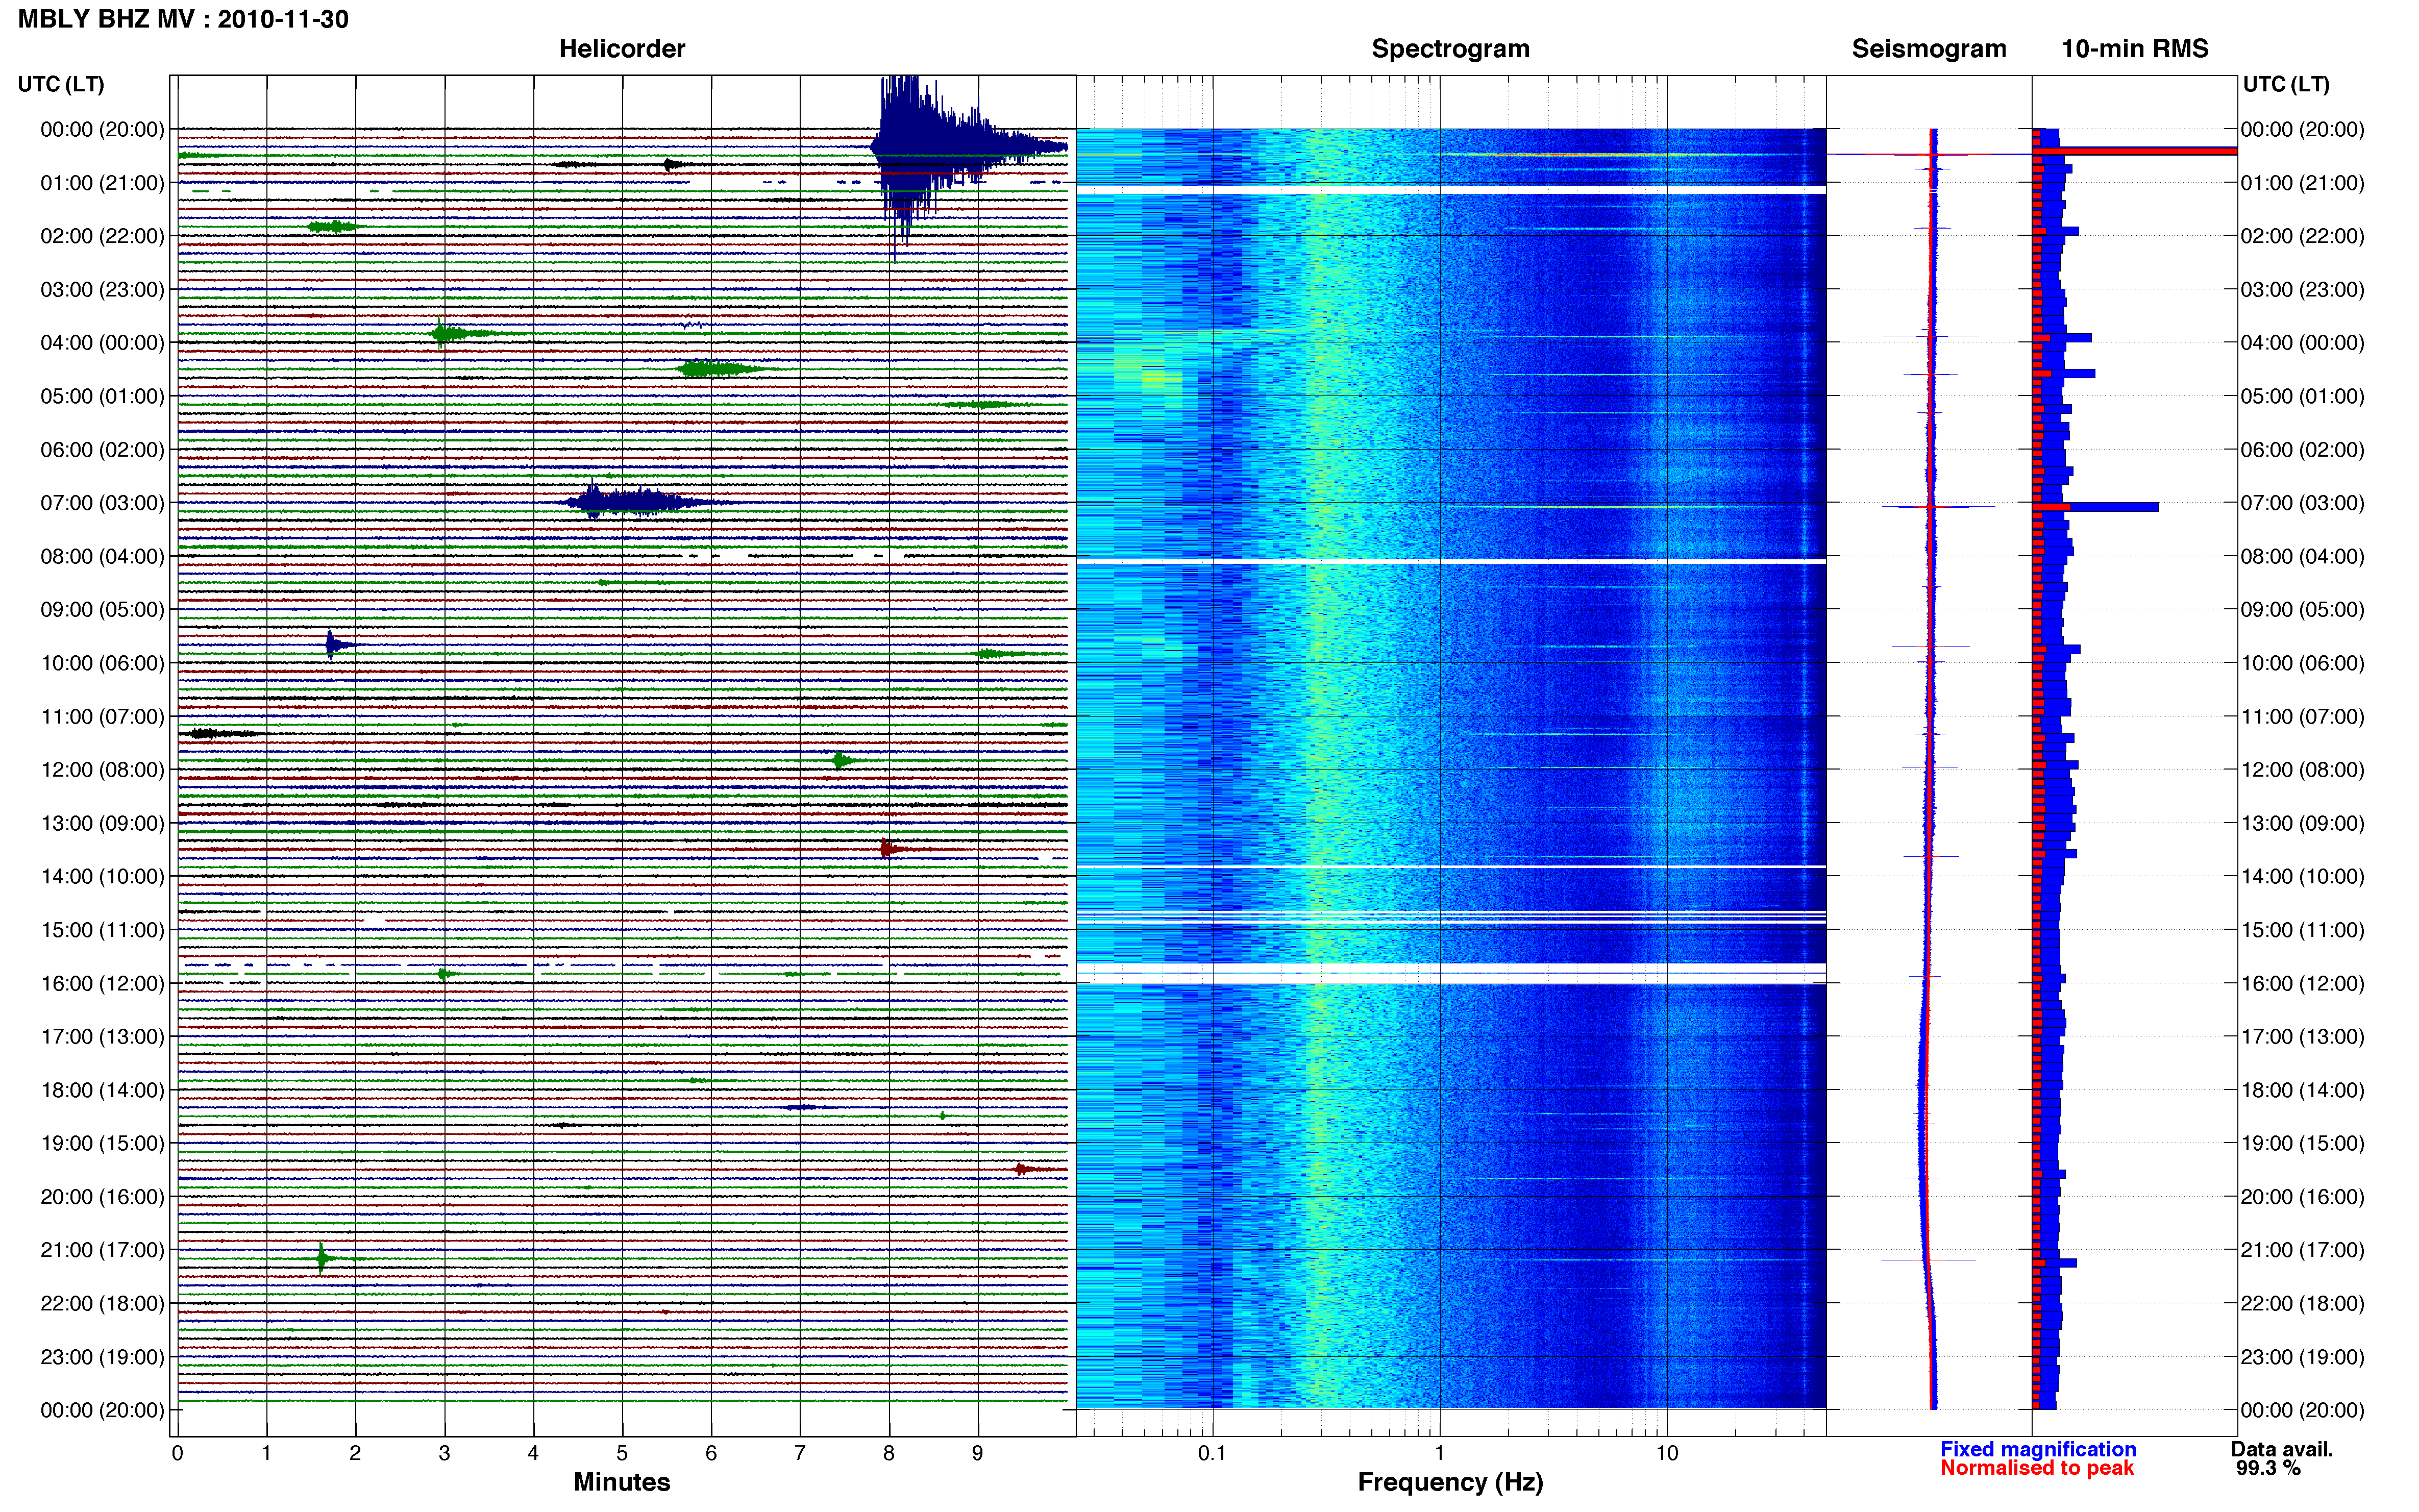
Task: Click the 'Normalised to peak' legend text
Action: (x=2036, y=1468)
